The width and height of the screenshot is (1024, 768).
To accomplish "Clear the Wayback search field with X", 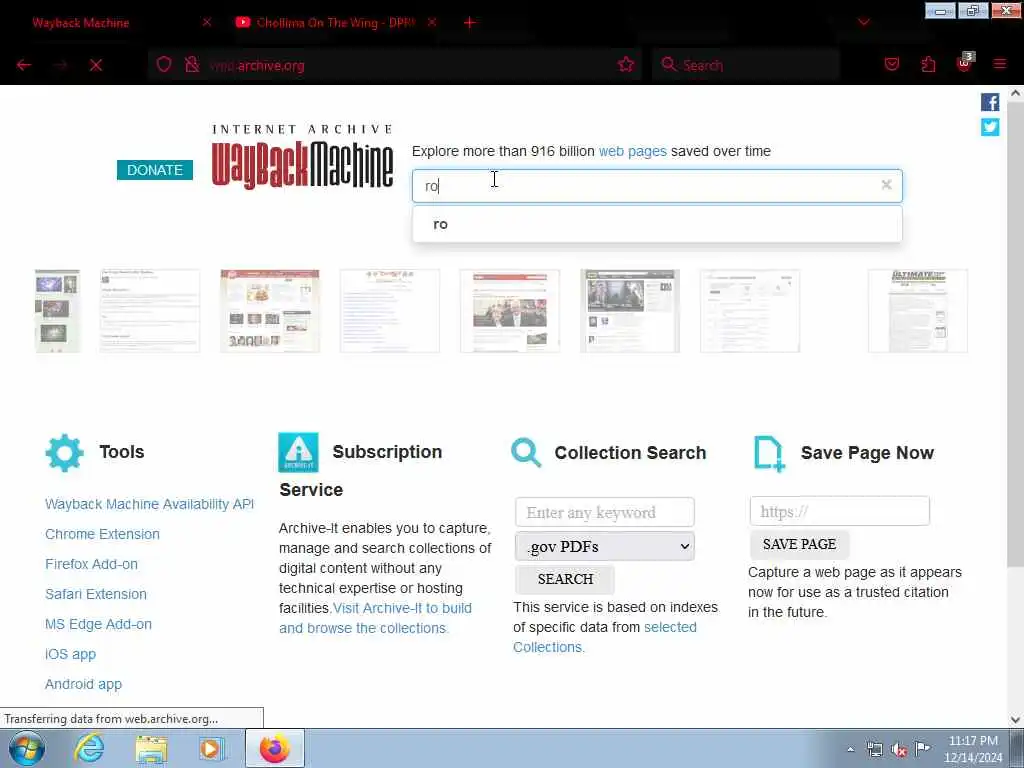I will [x=886, y=185].
